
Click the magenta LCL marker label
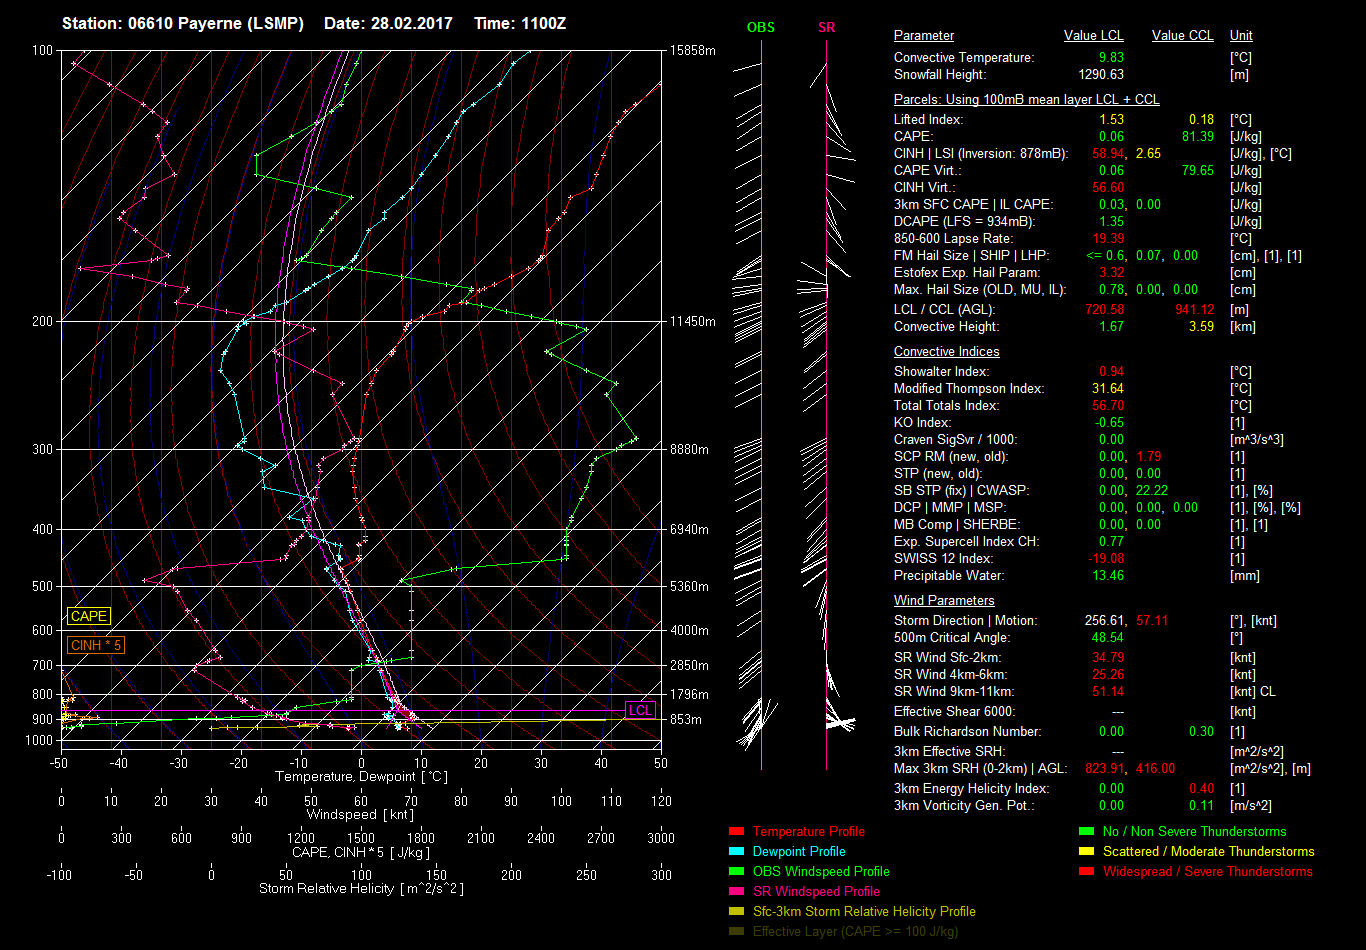(x=639, y=711)
